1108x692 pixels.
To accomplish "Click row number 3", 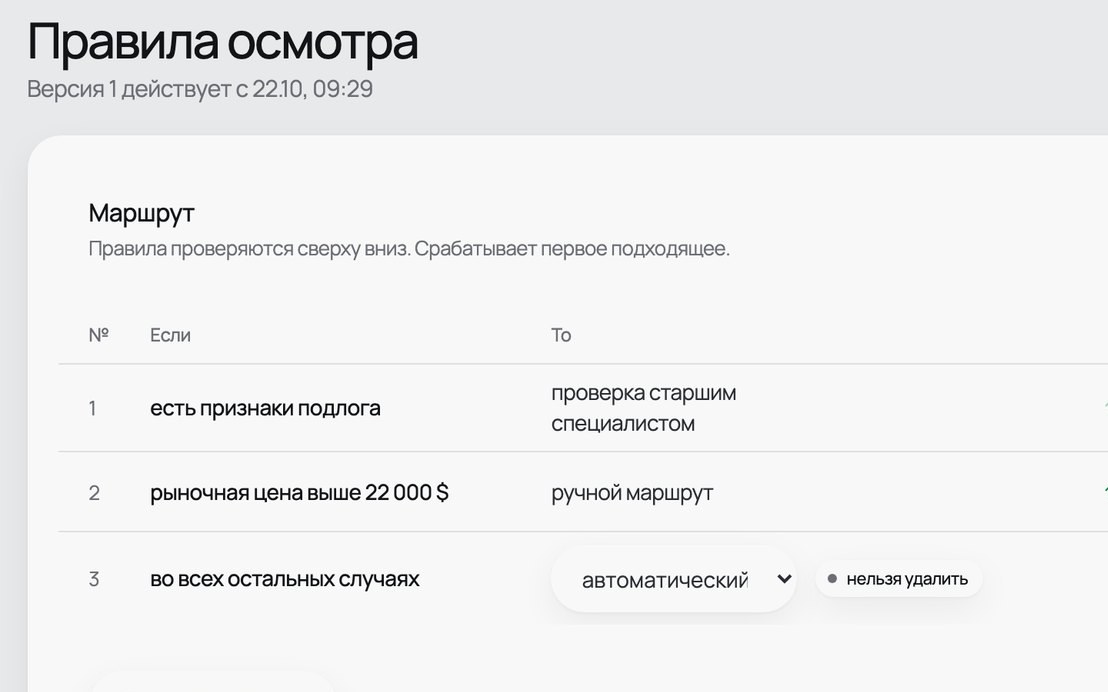I will 94,579.
